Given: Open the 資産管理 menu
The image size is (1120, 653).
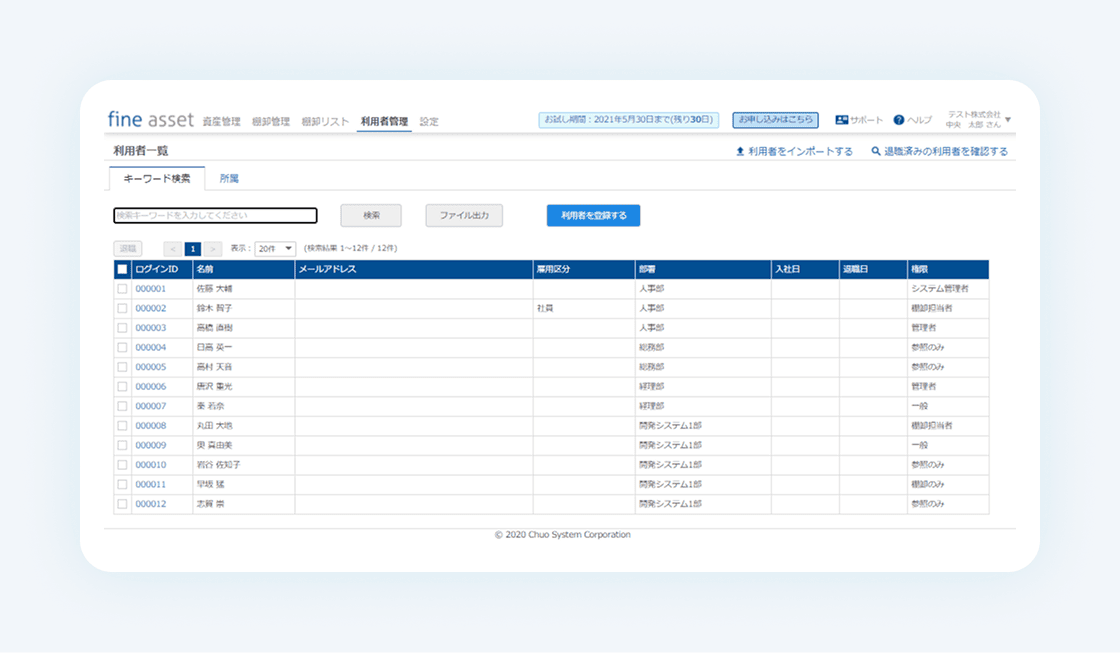Looking at the screenshot, I should (x=221, y=121).
